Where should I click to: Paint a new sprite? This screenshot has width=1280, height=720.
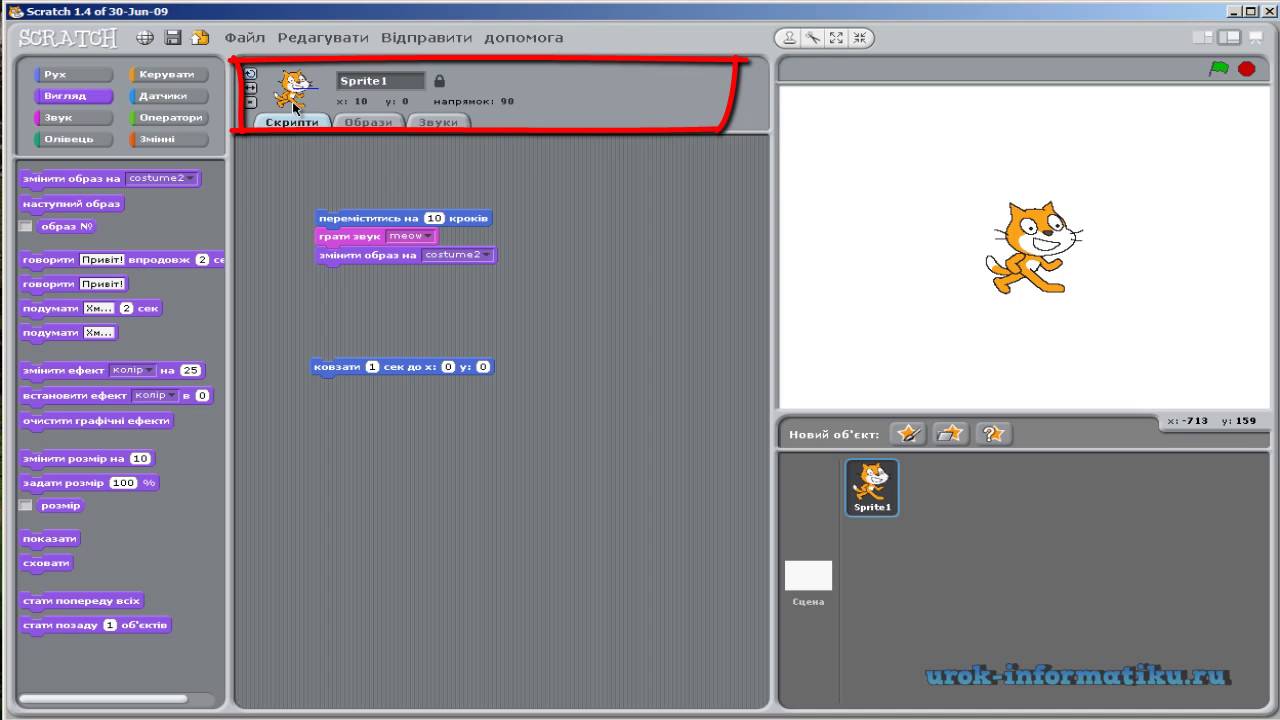(908, 433)
